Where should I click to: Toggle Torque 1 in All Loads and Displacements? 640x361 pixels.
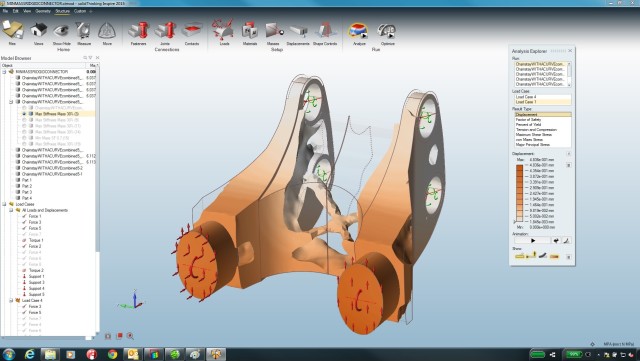coord(24,240)
